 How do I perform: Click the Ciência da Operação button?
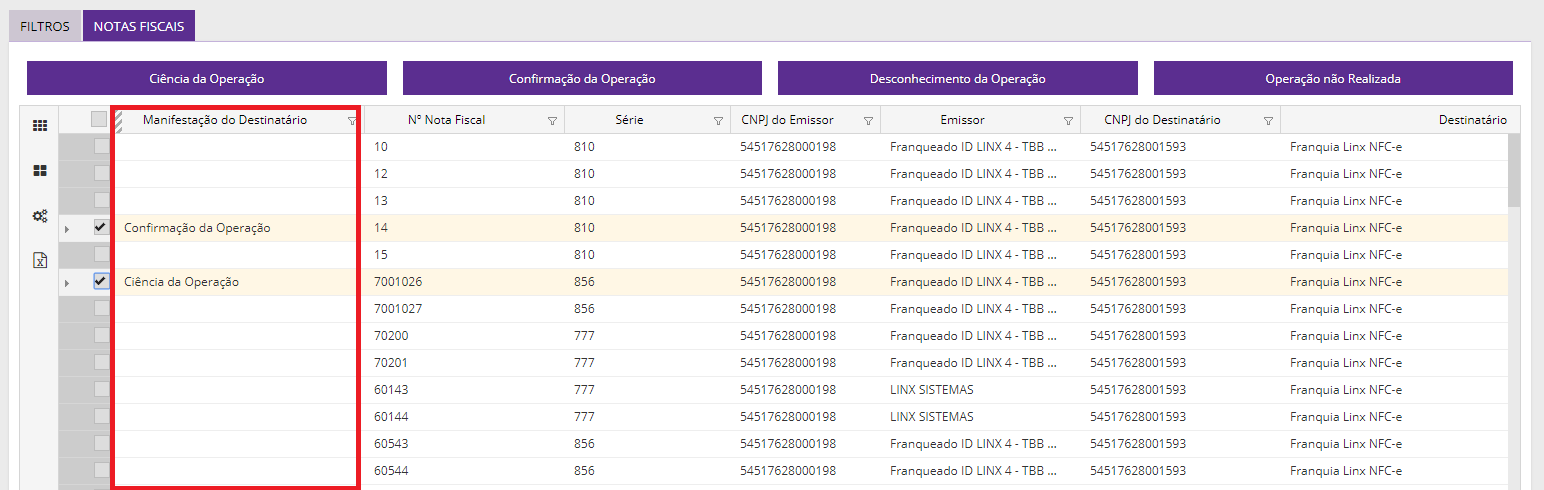[206, 78]
